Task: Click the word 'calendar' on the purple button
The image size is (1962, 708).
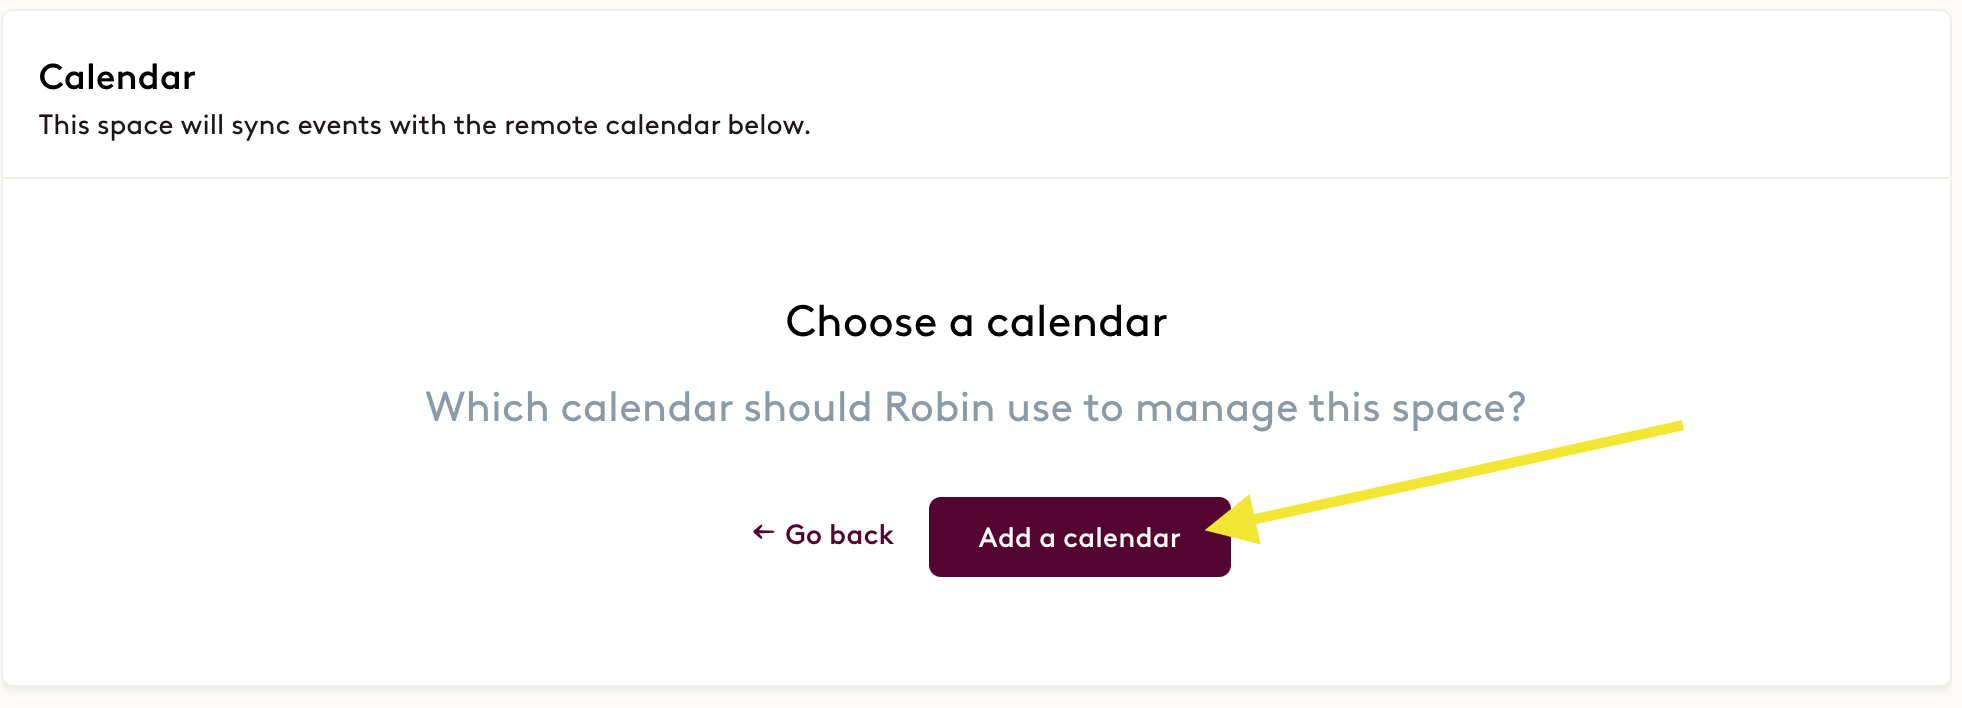Action: (x=1121, y=538)
